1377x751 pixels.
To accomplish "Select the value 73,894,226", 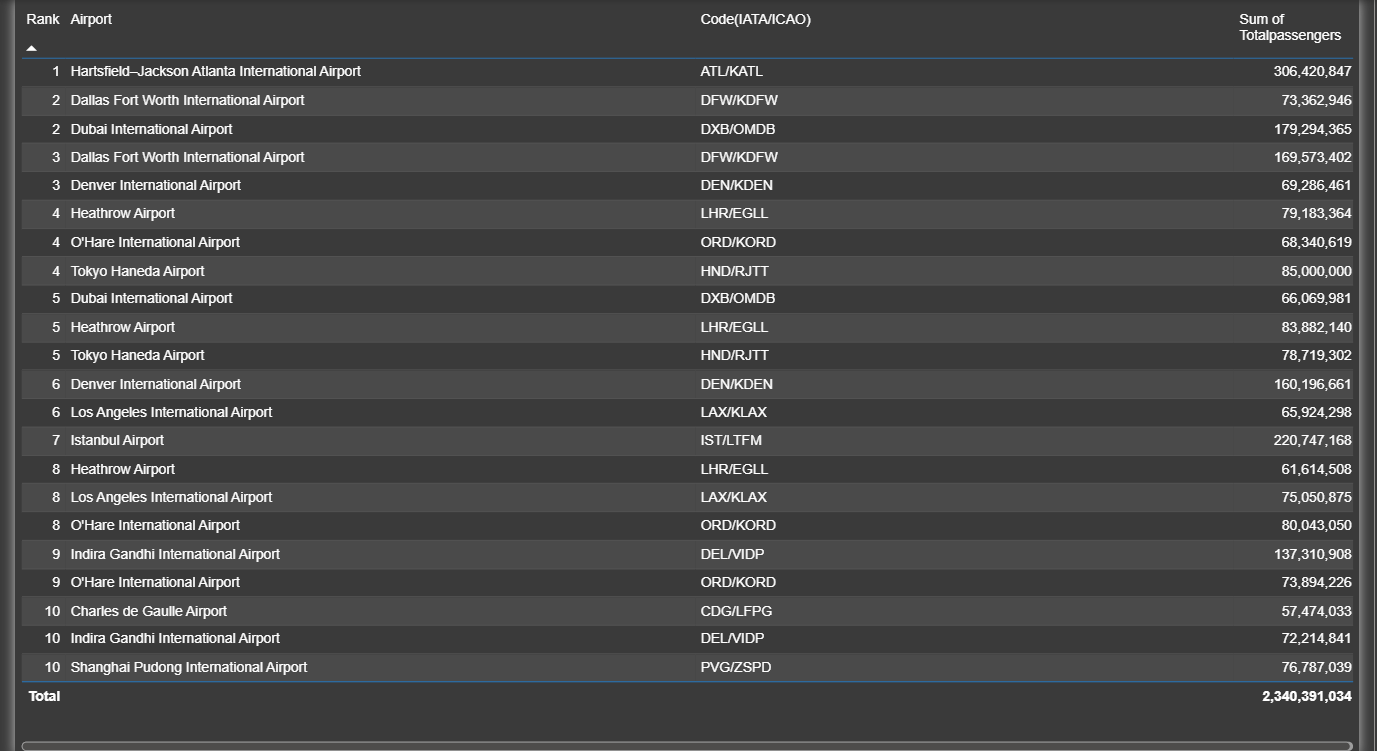I will click(x=1316, y=582).
